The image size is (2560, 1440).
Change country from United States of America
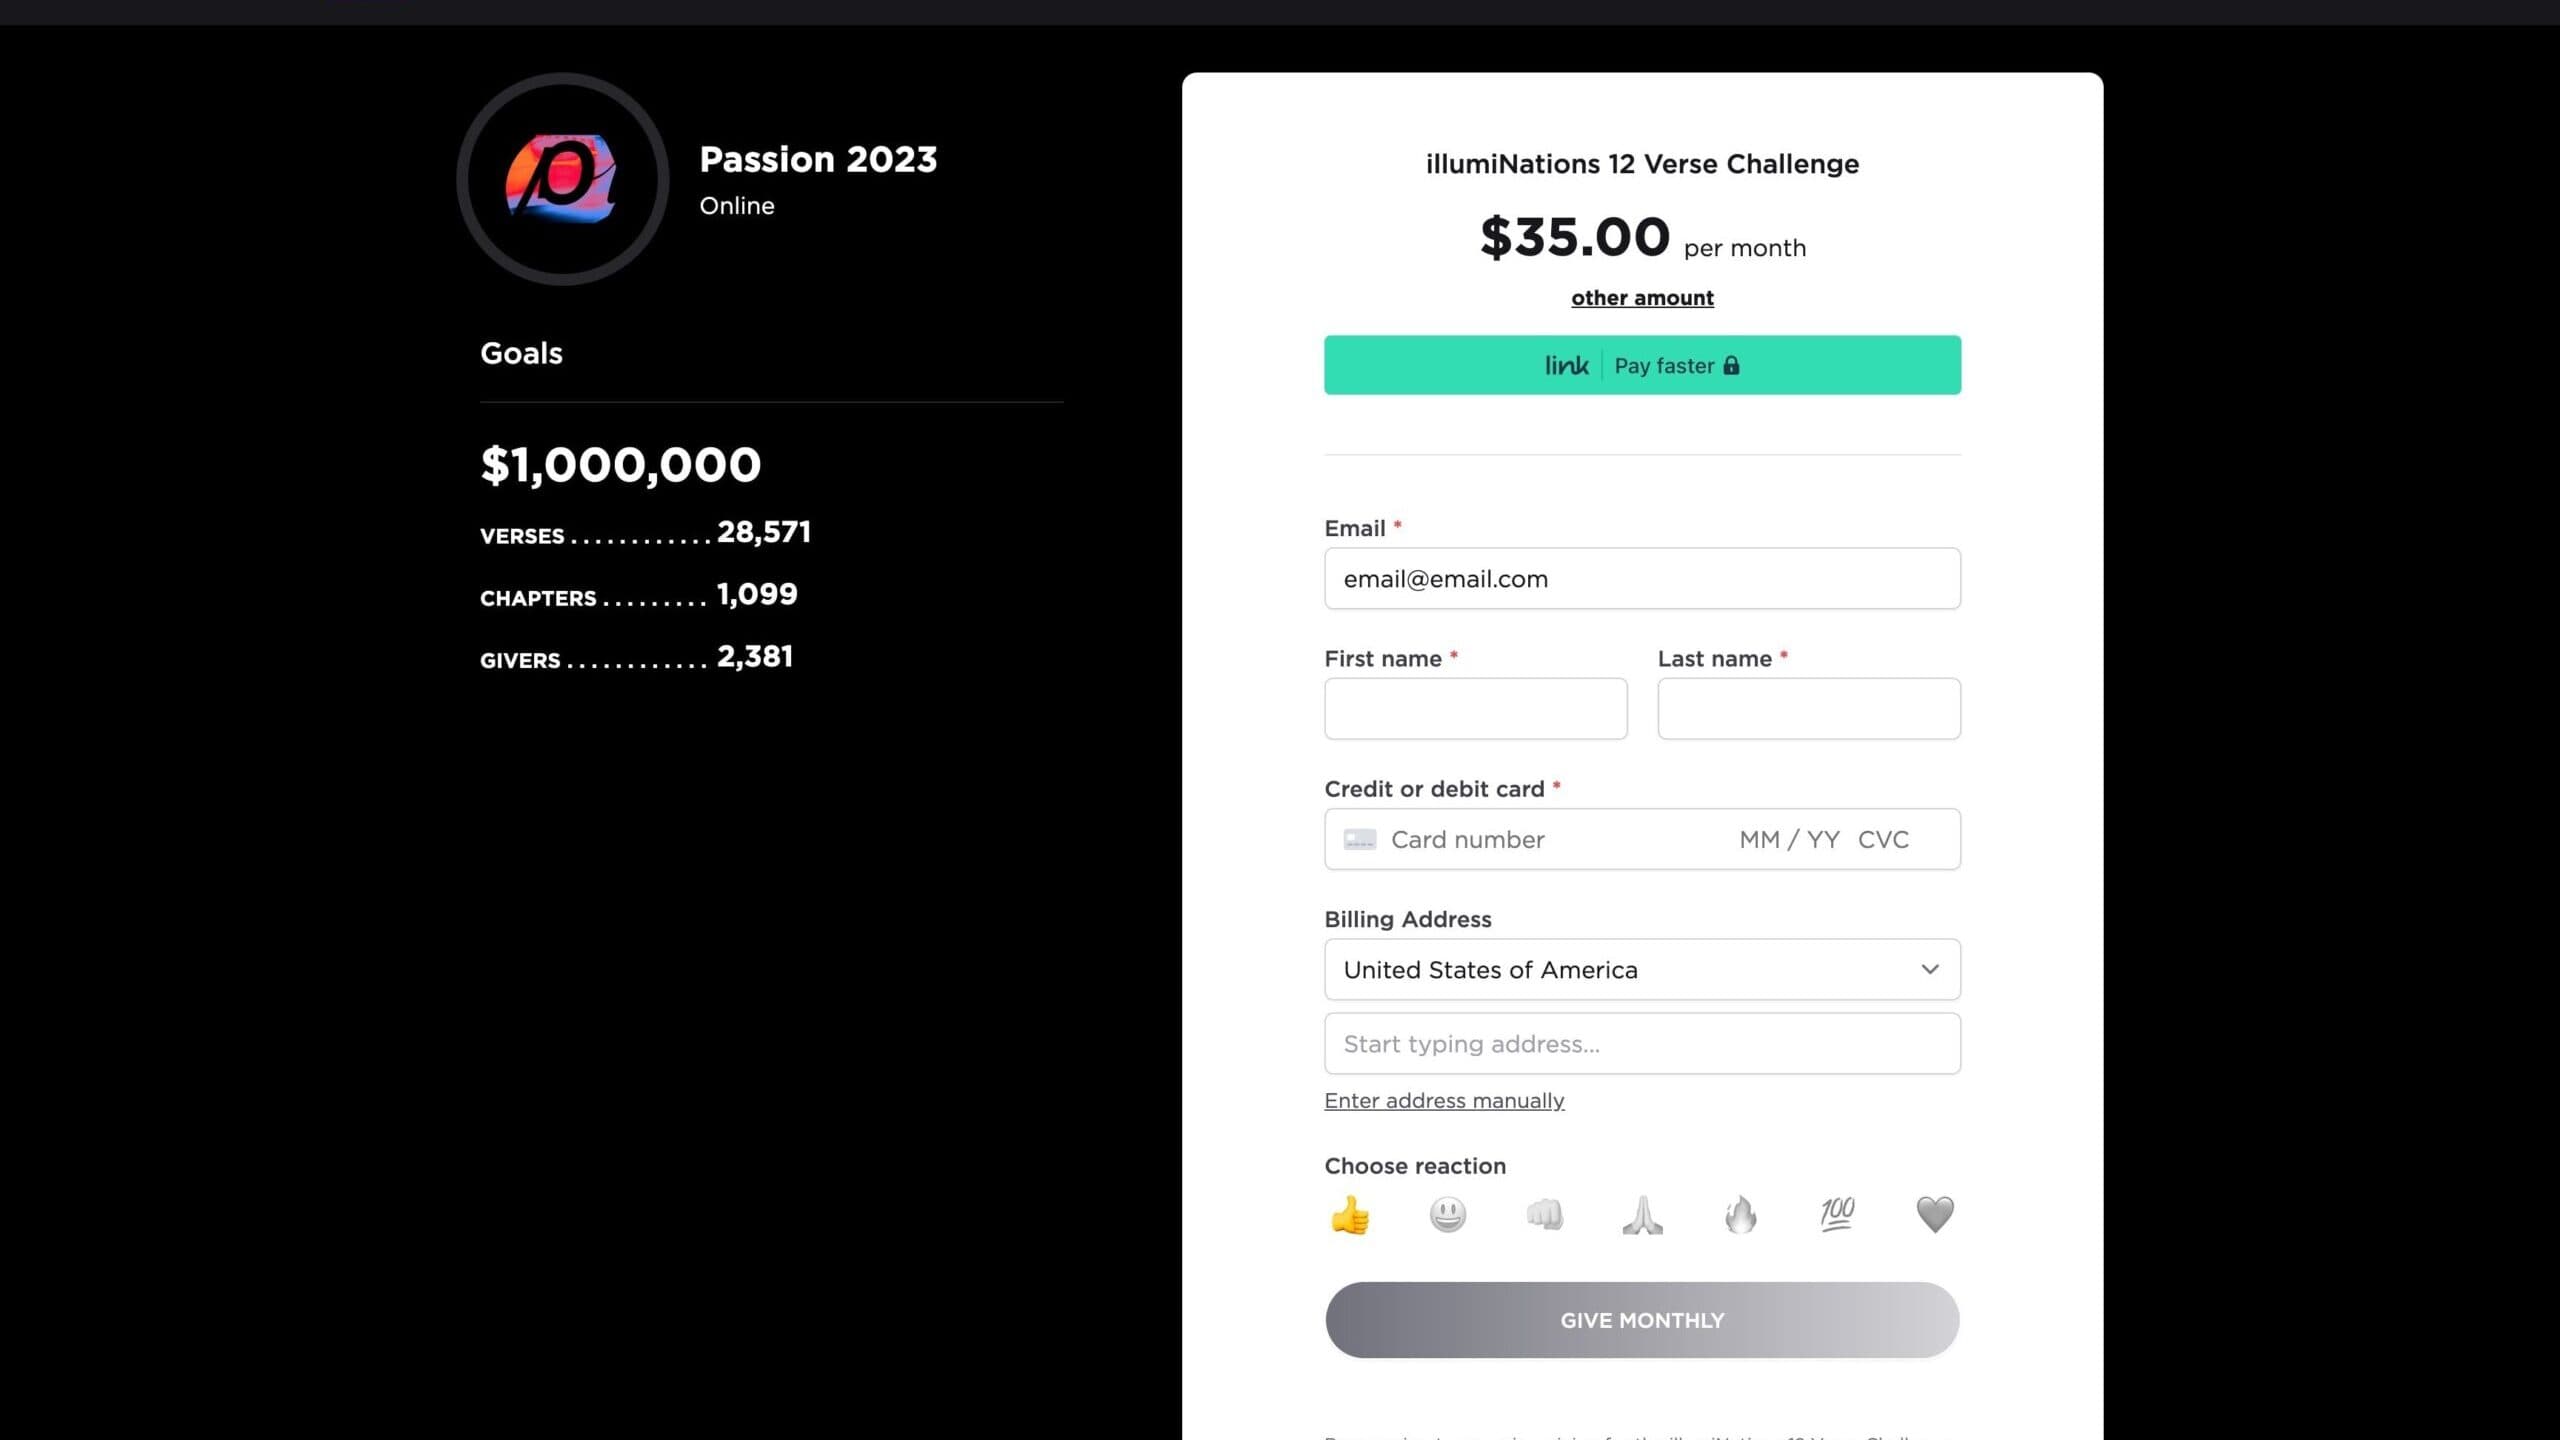[x=1641, y=969]
